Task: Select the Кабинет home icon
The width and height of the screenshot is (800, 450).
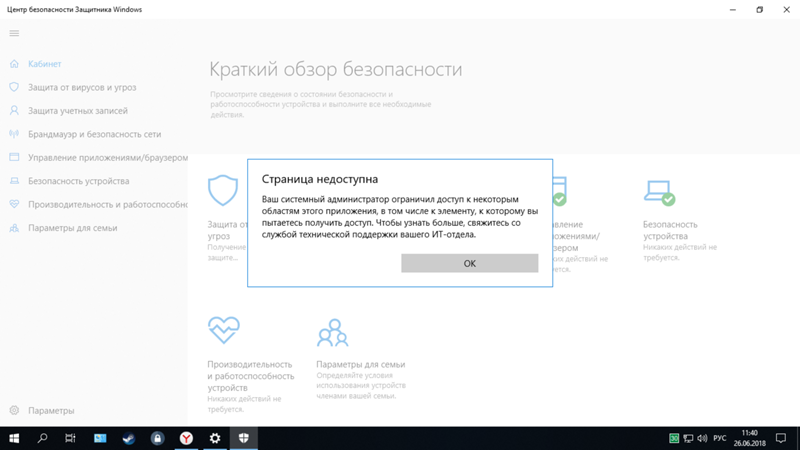Action: tap(14, 64)
